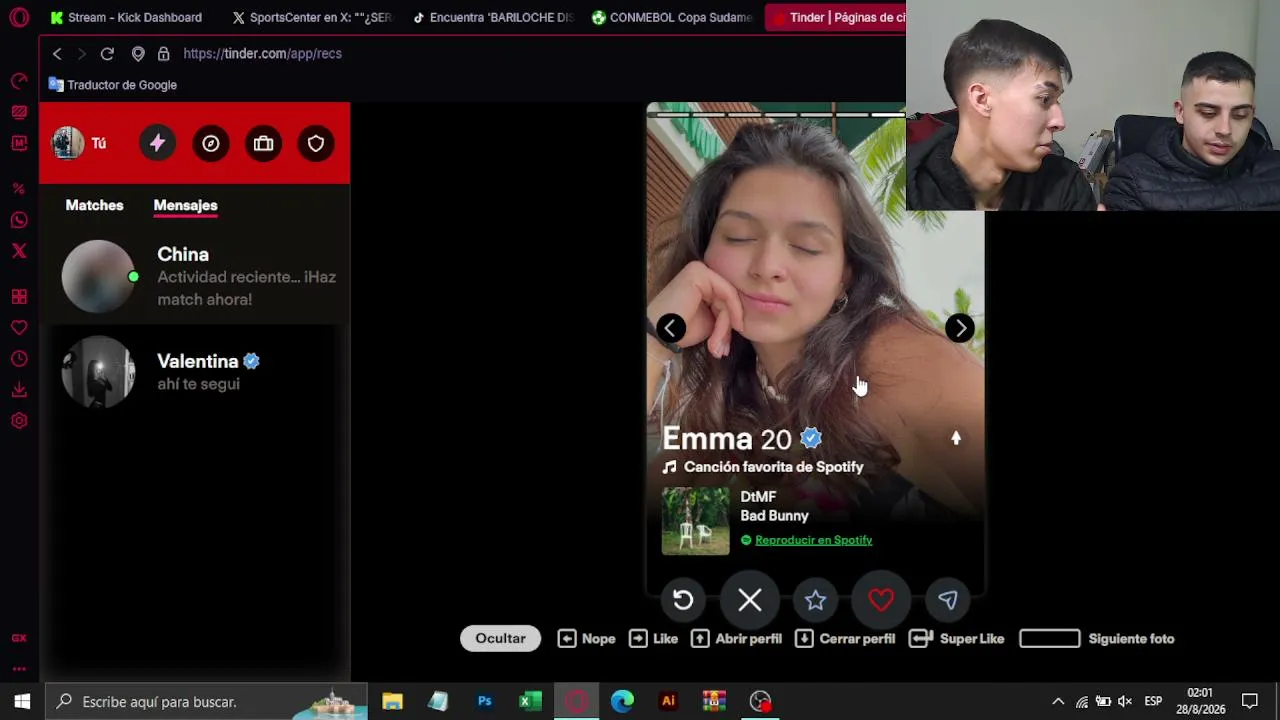Screen dimensions: 1280x720
Task: Give a Super Like with star button
Action: [x=815, y=600]
